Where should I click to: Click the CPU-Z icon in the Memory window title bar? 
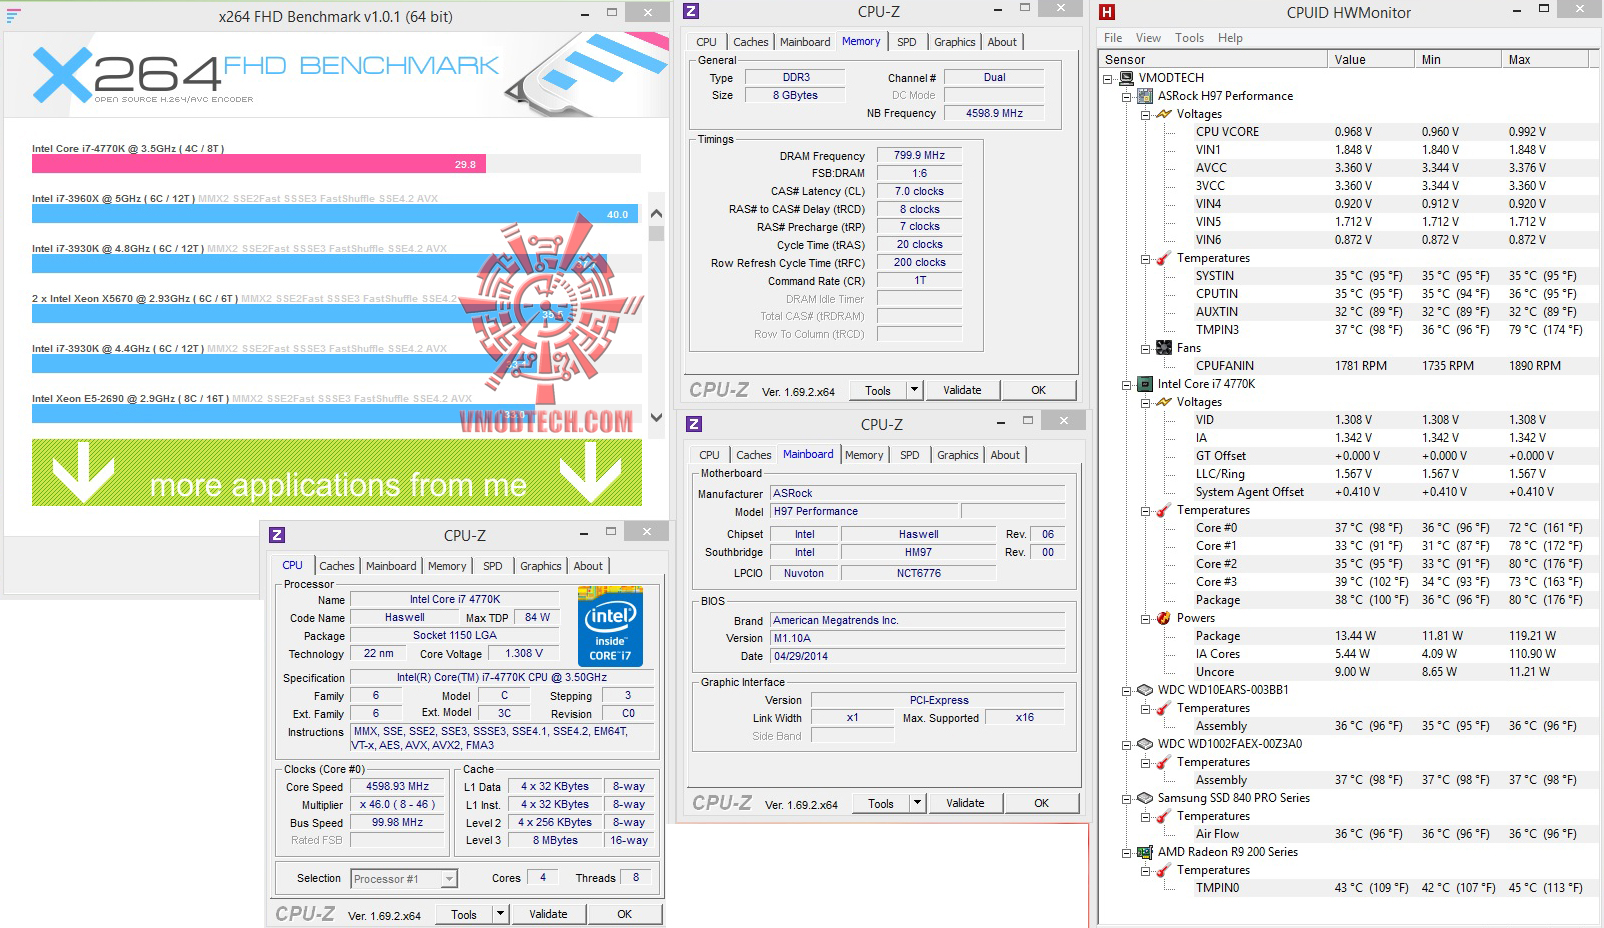pos(691,11)
